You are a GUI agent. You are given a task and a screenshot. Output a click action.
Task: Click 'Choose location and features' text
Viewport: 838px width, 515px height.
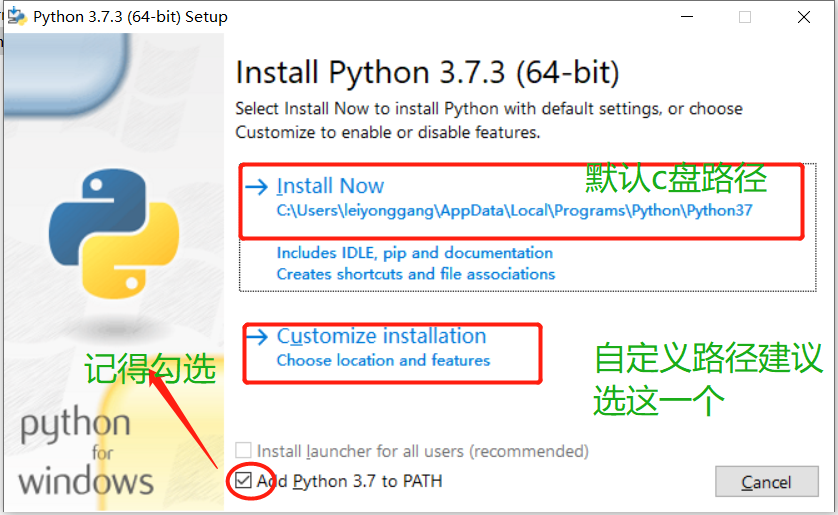[x=383, y=361]
